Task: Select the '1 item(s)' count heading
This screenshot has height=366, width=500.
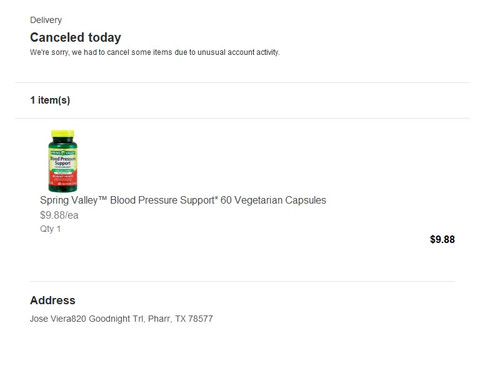Action: click(x=50, y=100)
